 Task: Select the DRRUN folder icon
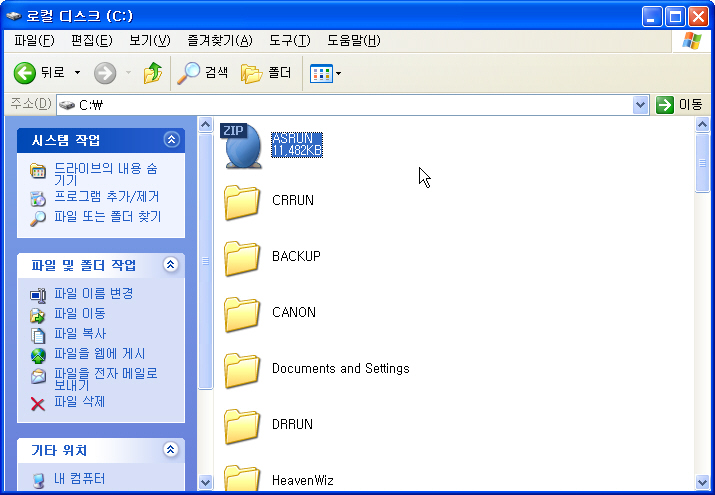242,426
